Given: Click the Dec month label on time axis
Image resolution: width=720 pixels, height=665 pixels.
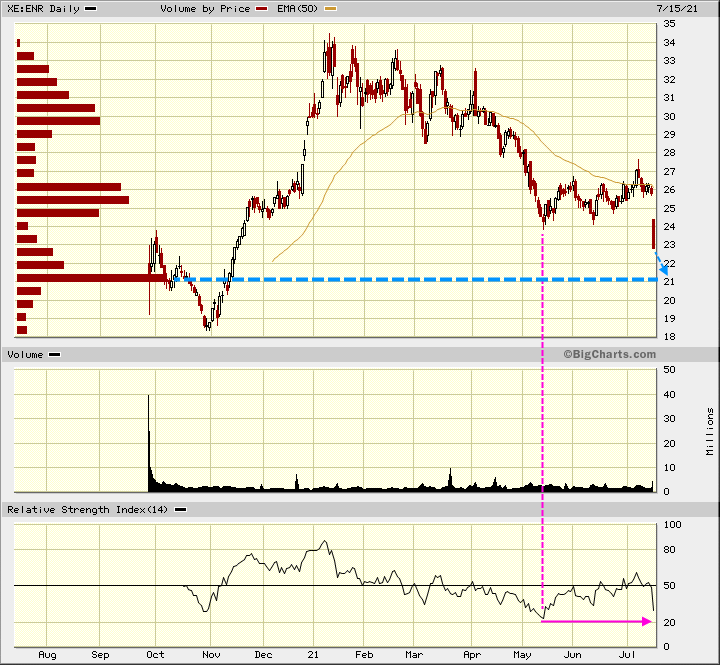Looking at the screenshot, I should pos(264,655).
